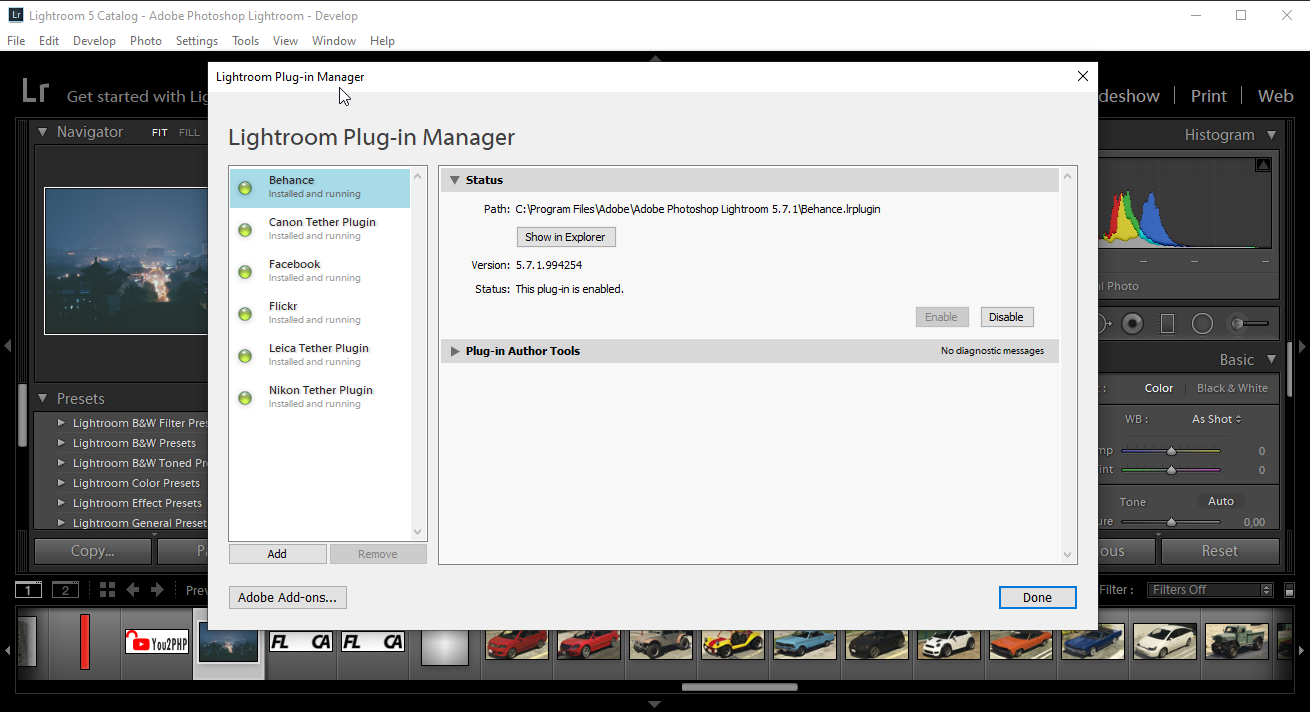Click the Adobe Add-ons button
The image size is (1310, 712).
[x=288, y=598]
